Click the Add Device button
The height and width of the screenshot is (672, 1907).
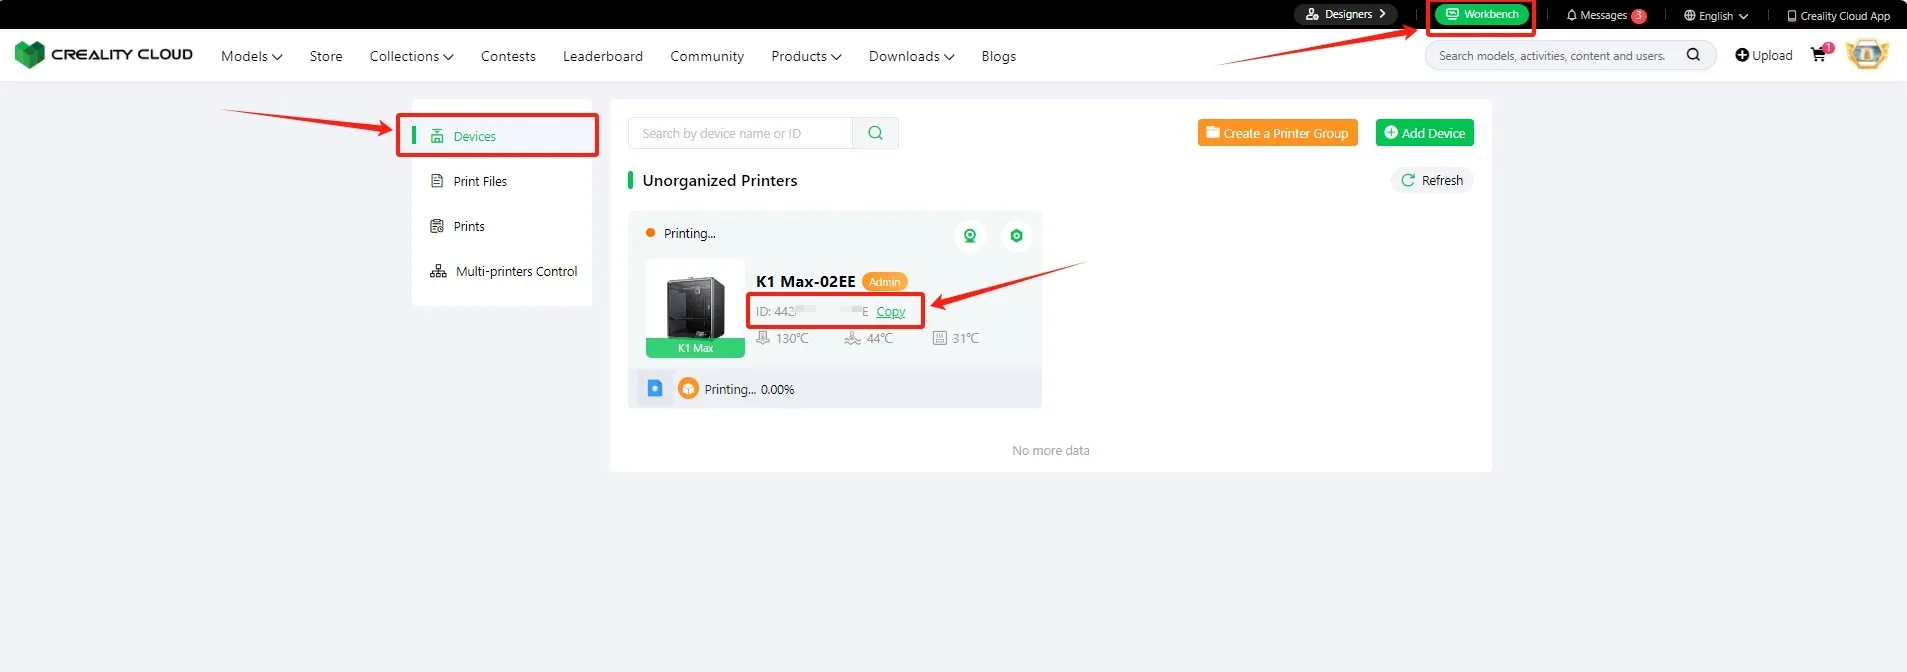coord(1424,133)
